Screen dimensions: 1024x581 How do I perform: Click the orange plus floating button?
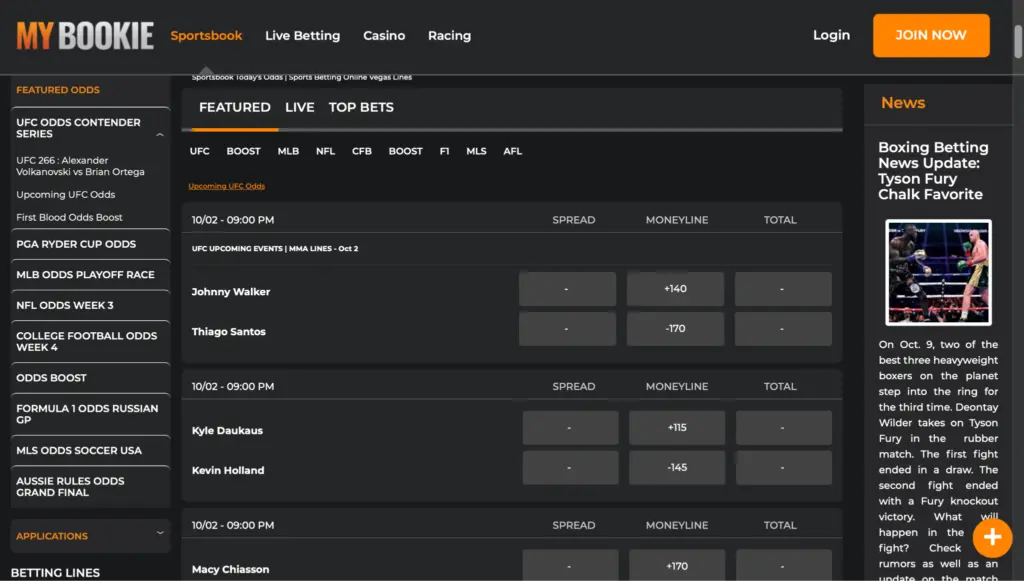point(991,537)
